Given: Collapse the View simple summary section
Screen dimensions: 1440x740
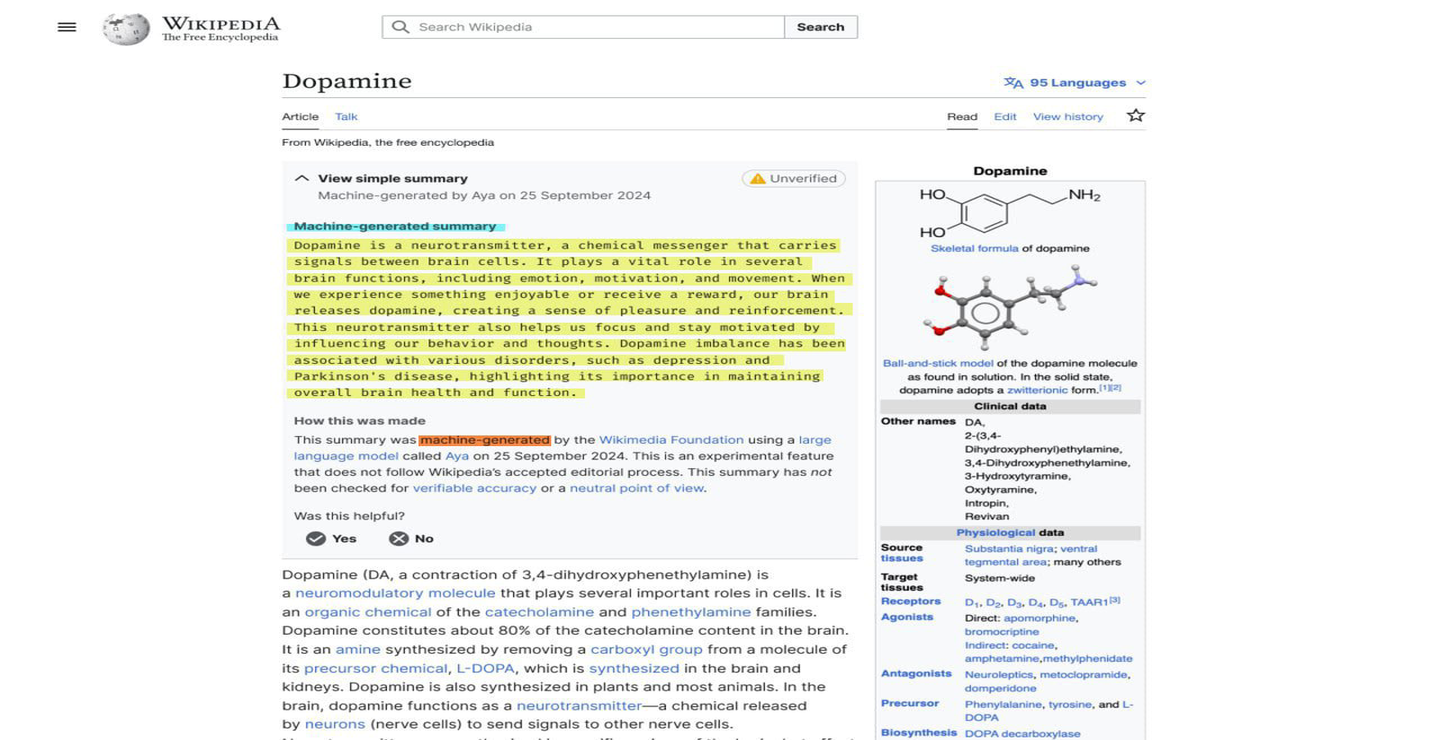Looking at the screenshot, I should click(x=302, y=179).
